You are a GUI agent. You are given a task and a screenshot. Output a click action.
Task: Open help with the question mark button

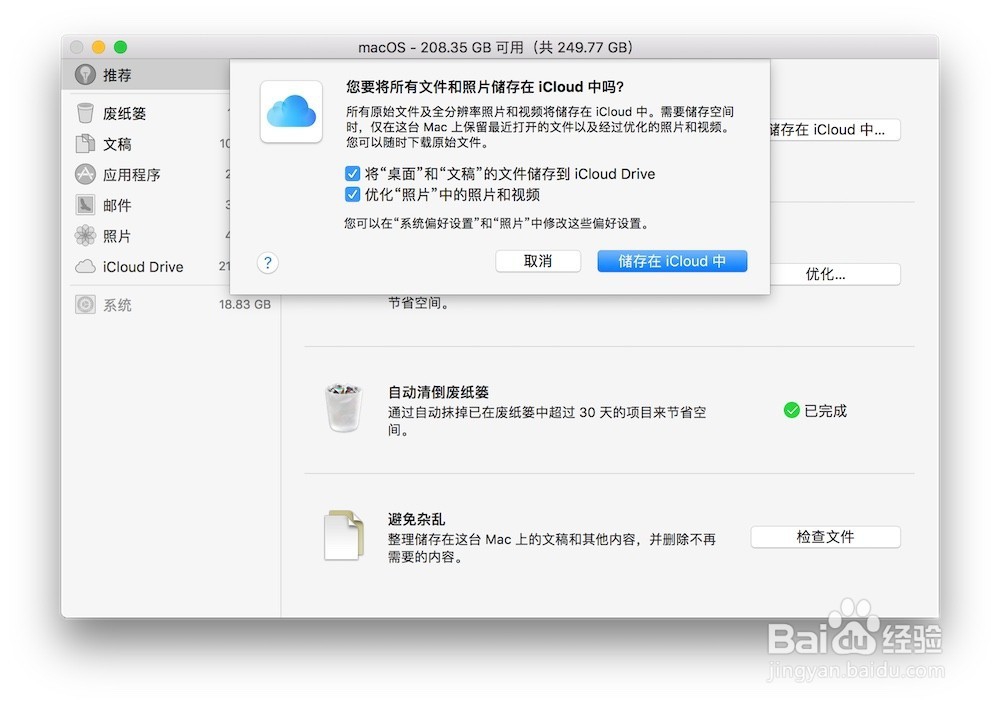(268, 262)
